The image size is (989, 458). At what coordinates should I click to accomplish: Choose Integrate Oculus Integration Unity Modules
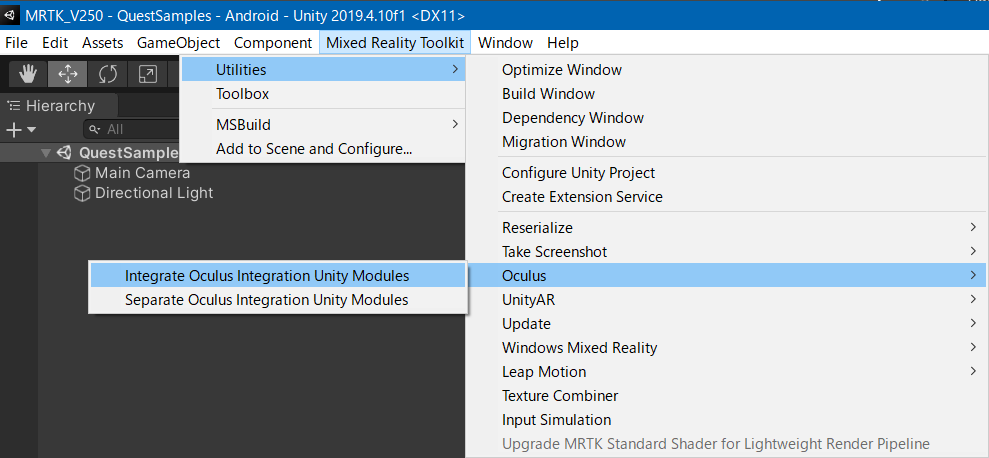[x=267, y=275]
